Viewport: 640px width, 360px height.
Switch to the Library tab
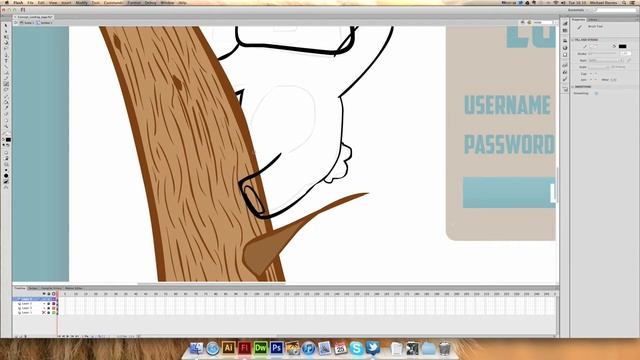(x=593, y=20)
